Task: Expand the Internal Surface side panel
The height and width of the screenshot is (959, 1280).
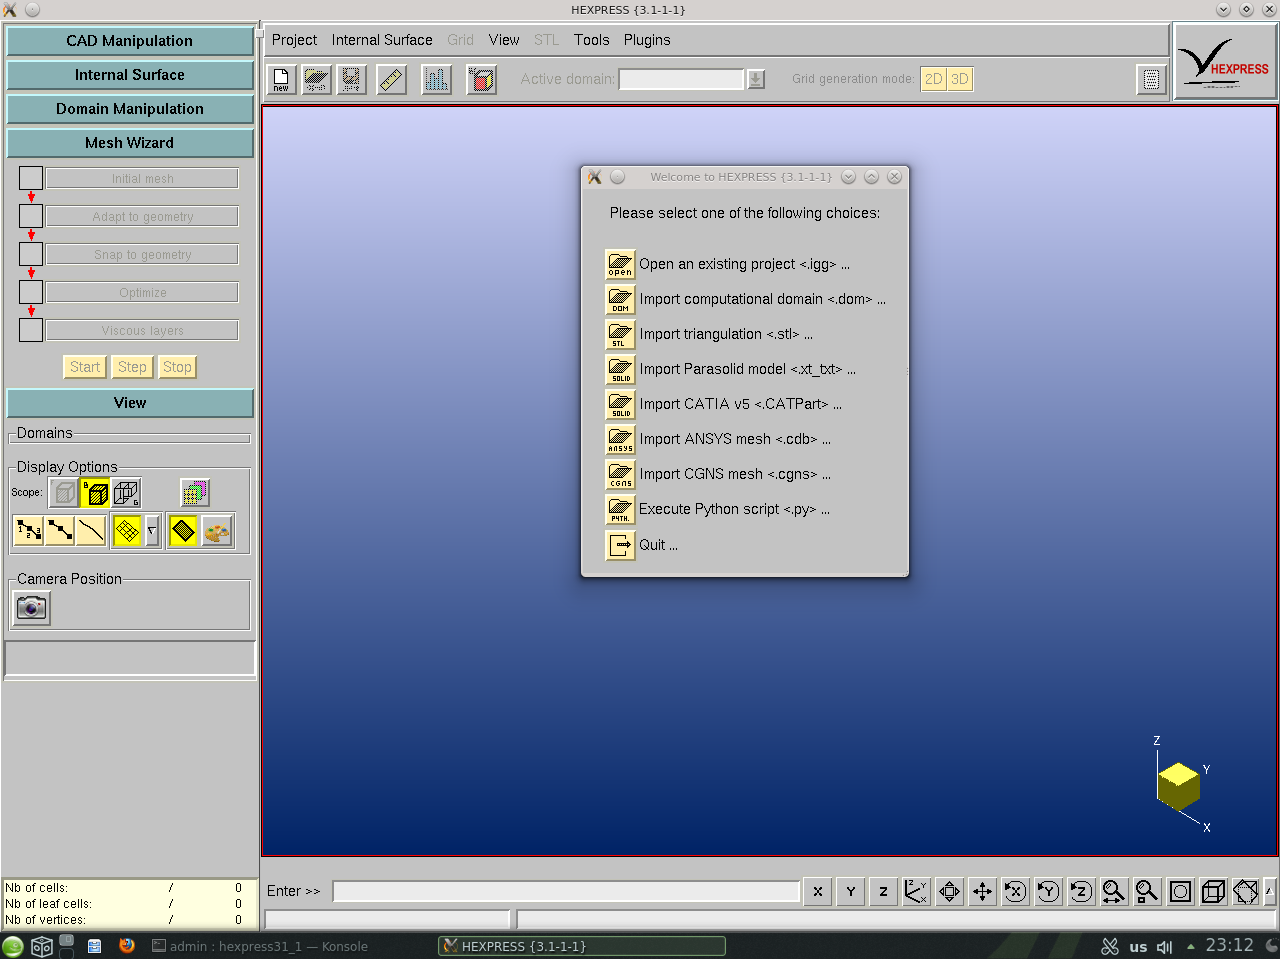Action: [x=130, y=75]
